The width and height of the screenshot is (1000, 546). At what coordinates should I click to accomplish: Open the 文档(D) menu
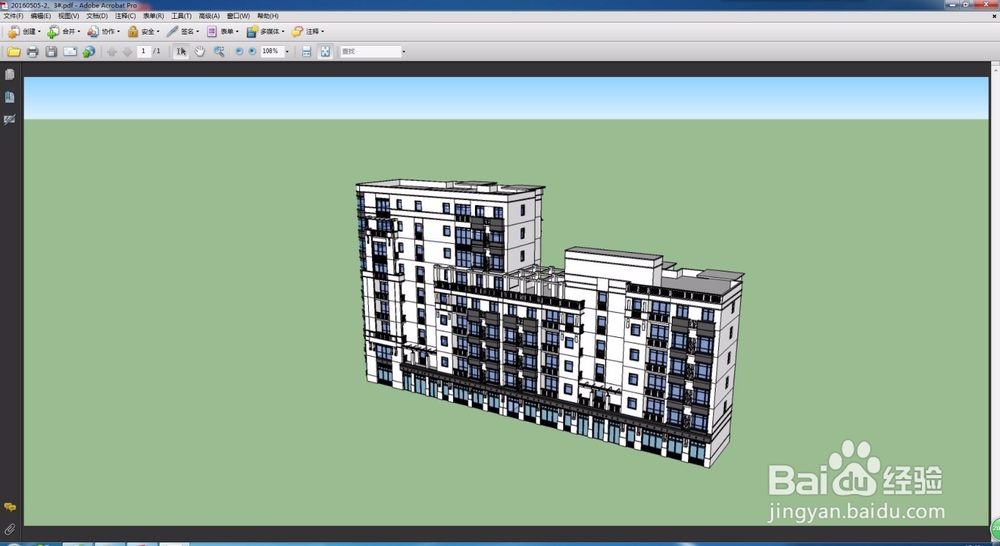[x=97, y=16]
